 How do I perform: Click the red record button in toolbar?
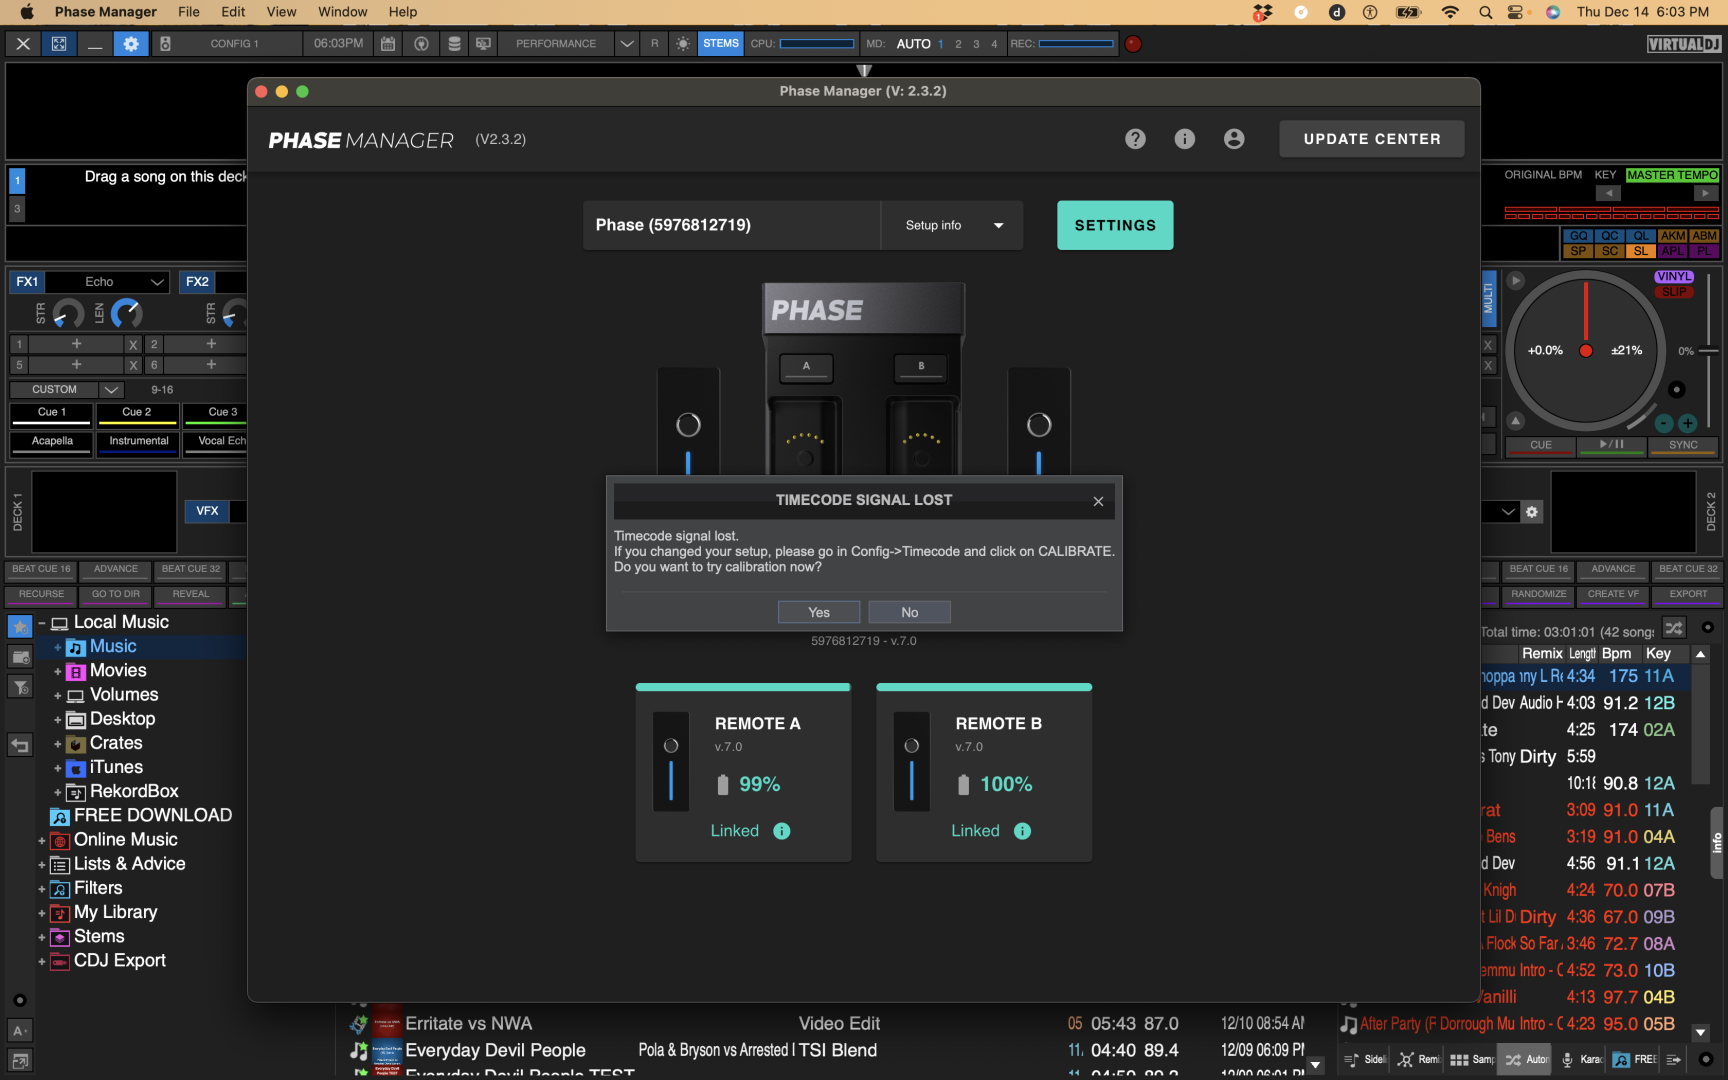point(1133,44)
